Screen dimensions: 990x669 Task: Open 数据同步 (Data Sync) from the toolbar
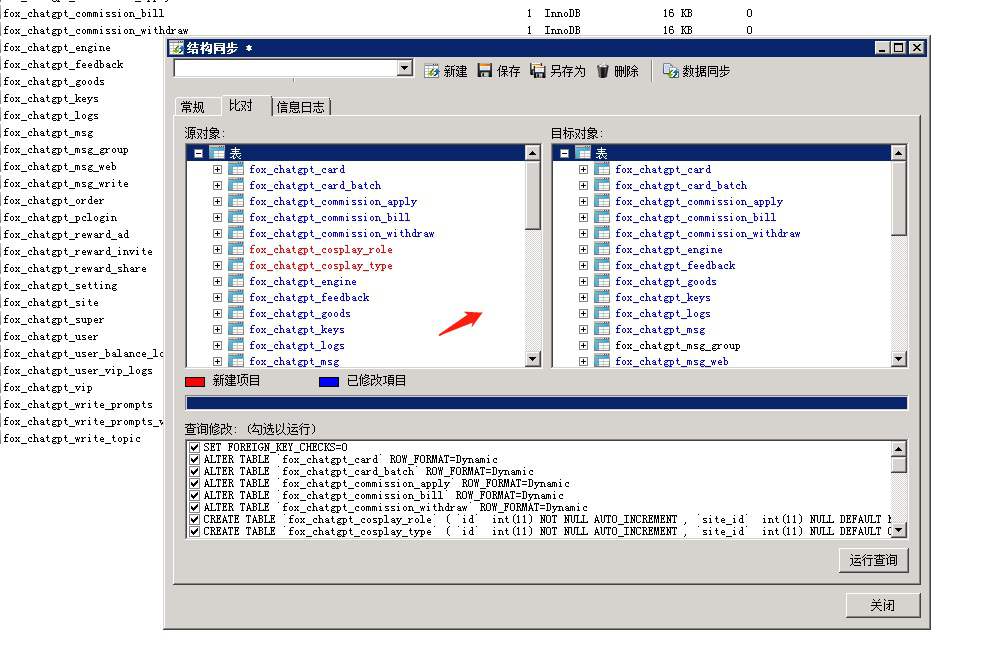click(x=671, y=71)
